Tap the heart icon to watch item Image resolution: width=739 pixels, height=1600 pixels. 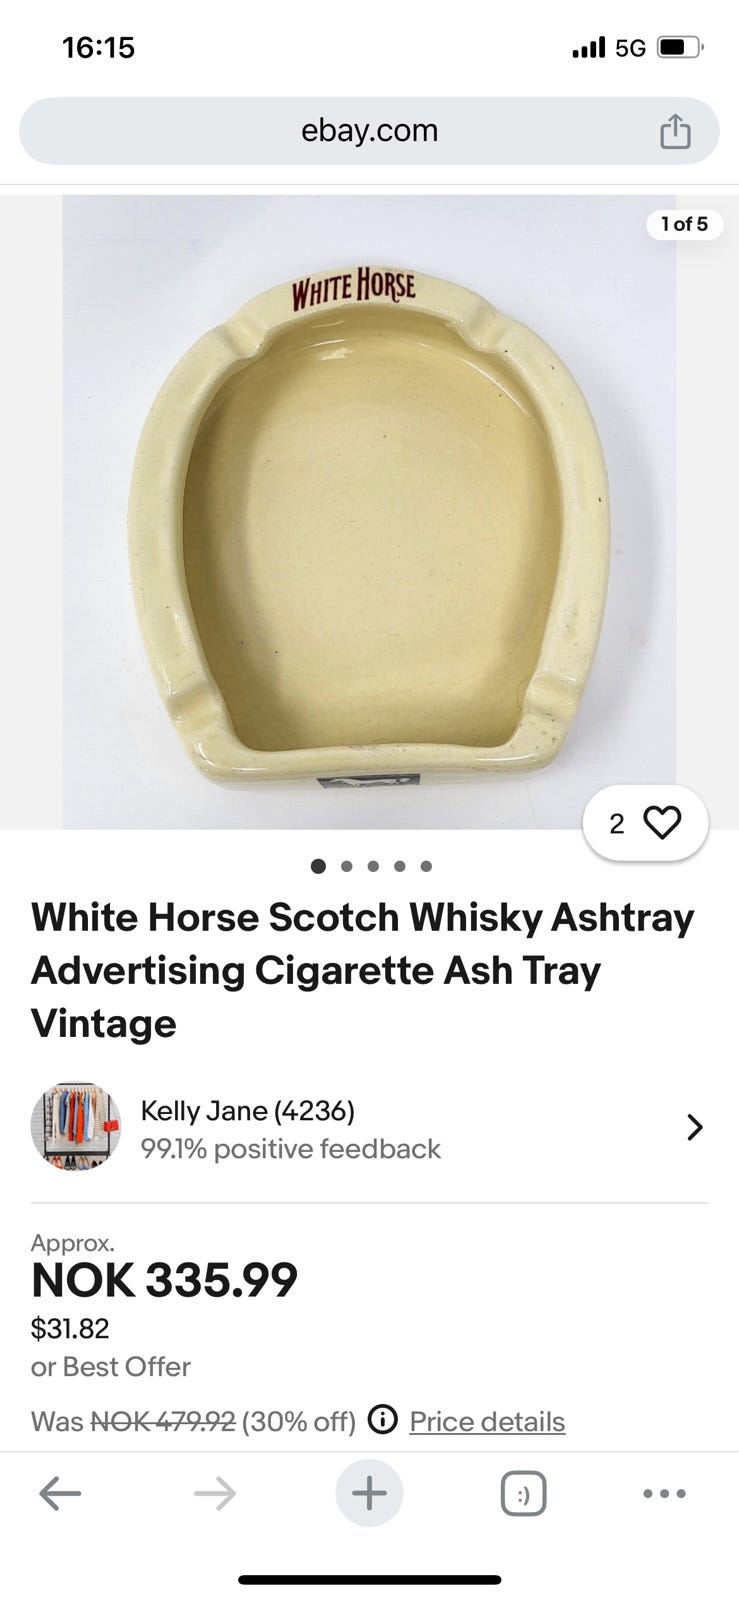pyautogui.click(x=662, y=822)
